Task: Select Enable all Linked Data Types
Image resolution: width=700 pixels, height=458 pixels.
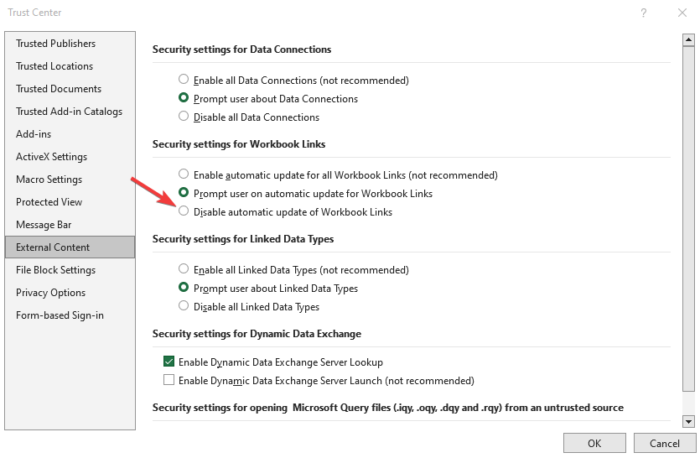Action: (x=183, y=269)
